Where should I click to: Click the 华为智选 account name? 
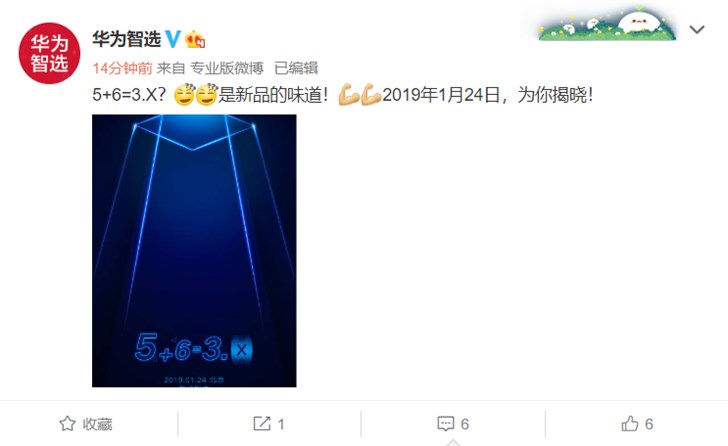[126, 39]
